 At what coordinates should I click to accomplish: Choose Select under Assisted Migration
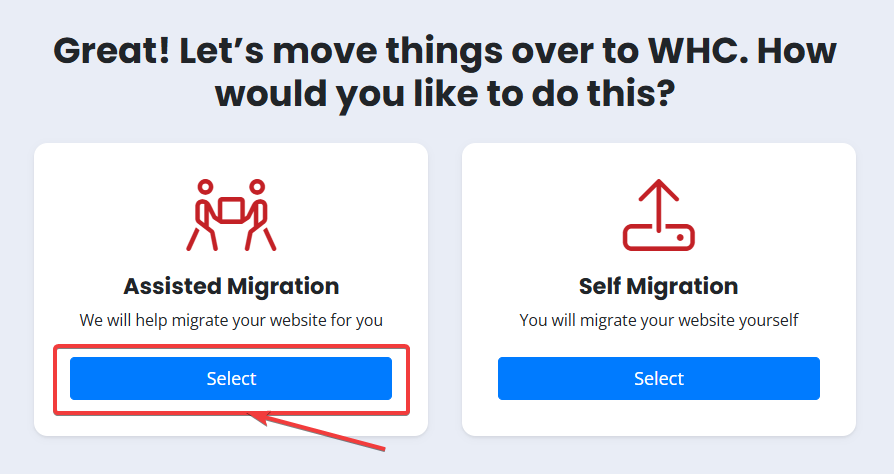(x=231, y=378)
